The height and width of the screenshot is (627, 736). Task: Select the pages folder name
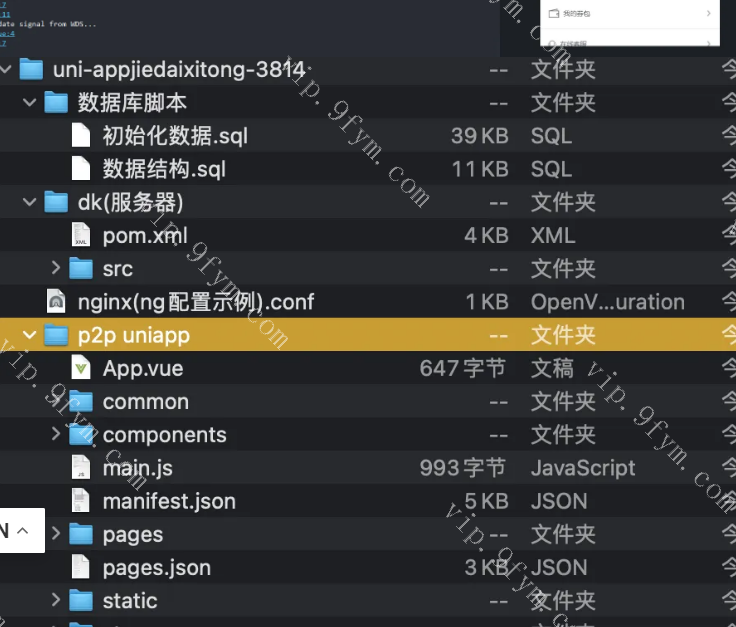pos(132,534)
